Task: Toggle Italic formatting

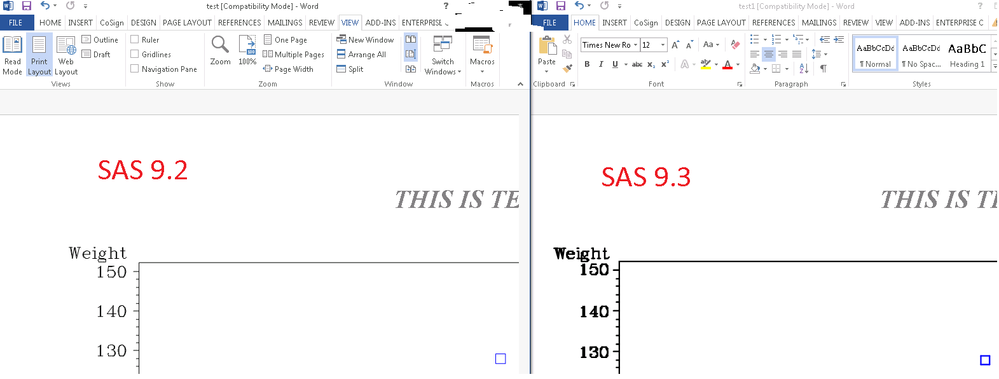Action: [601, 64]
